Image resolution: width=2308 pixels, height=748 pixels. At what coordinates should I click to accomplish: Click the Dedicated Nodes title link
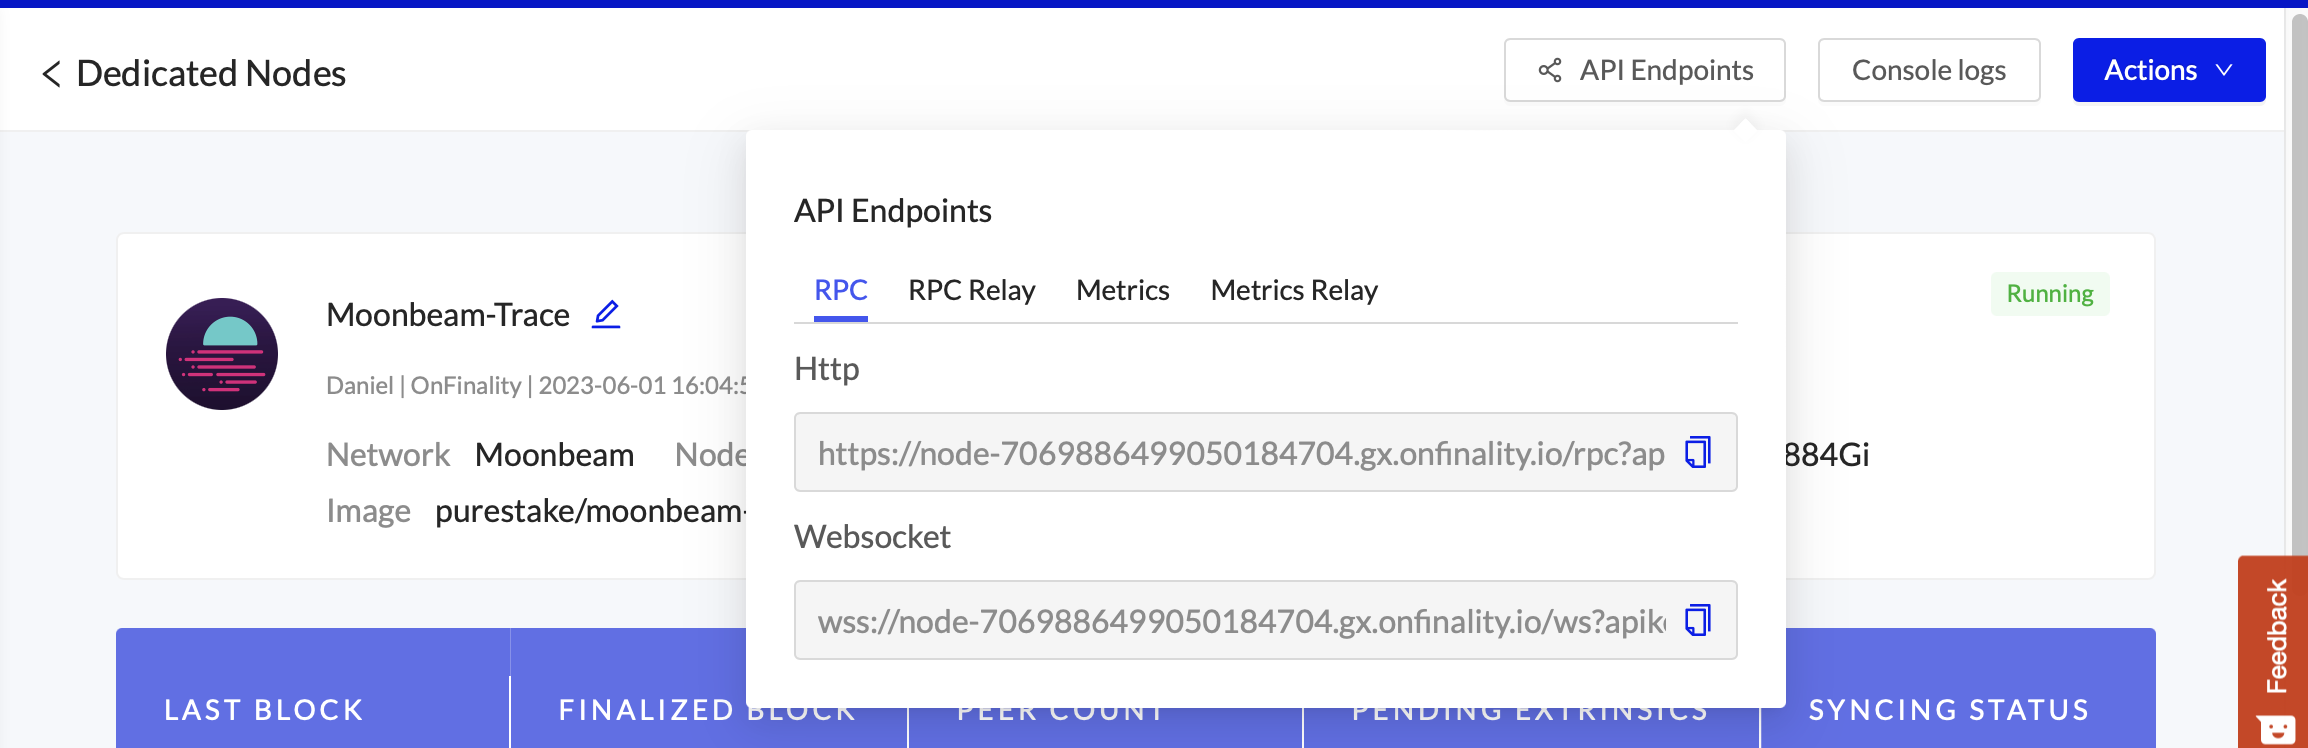(211, 73)
